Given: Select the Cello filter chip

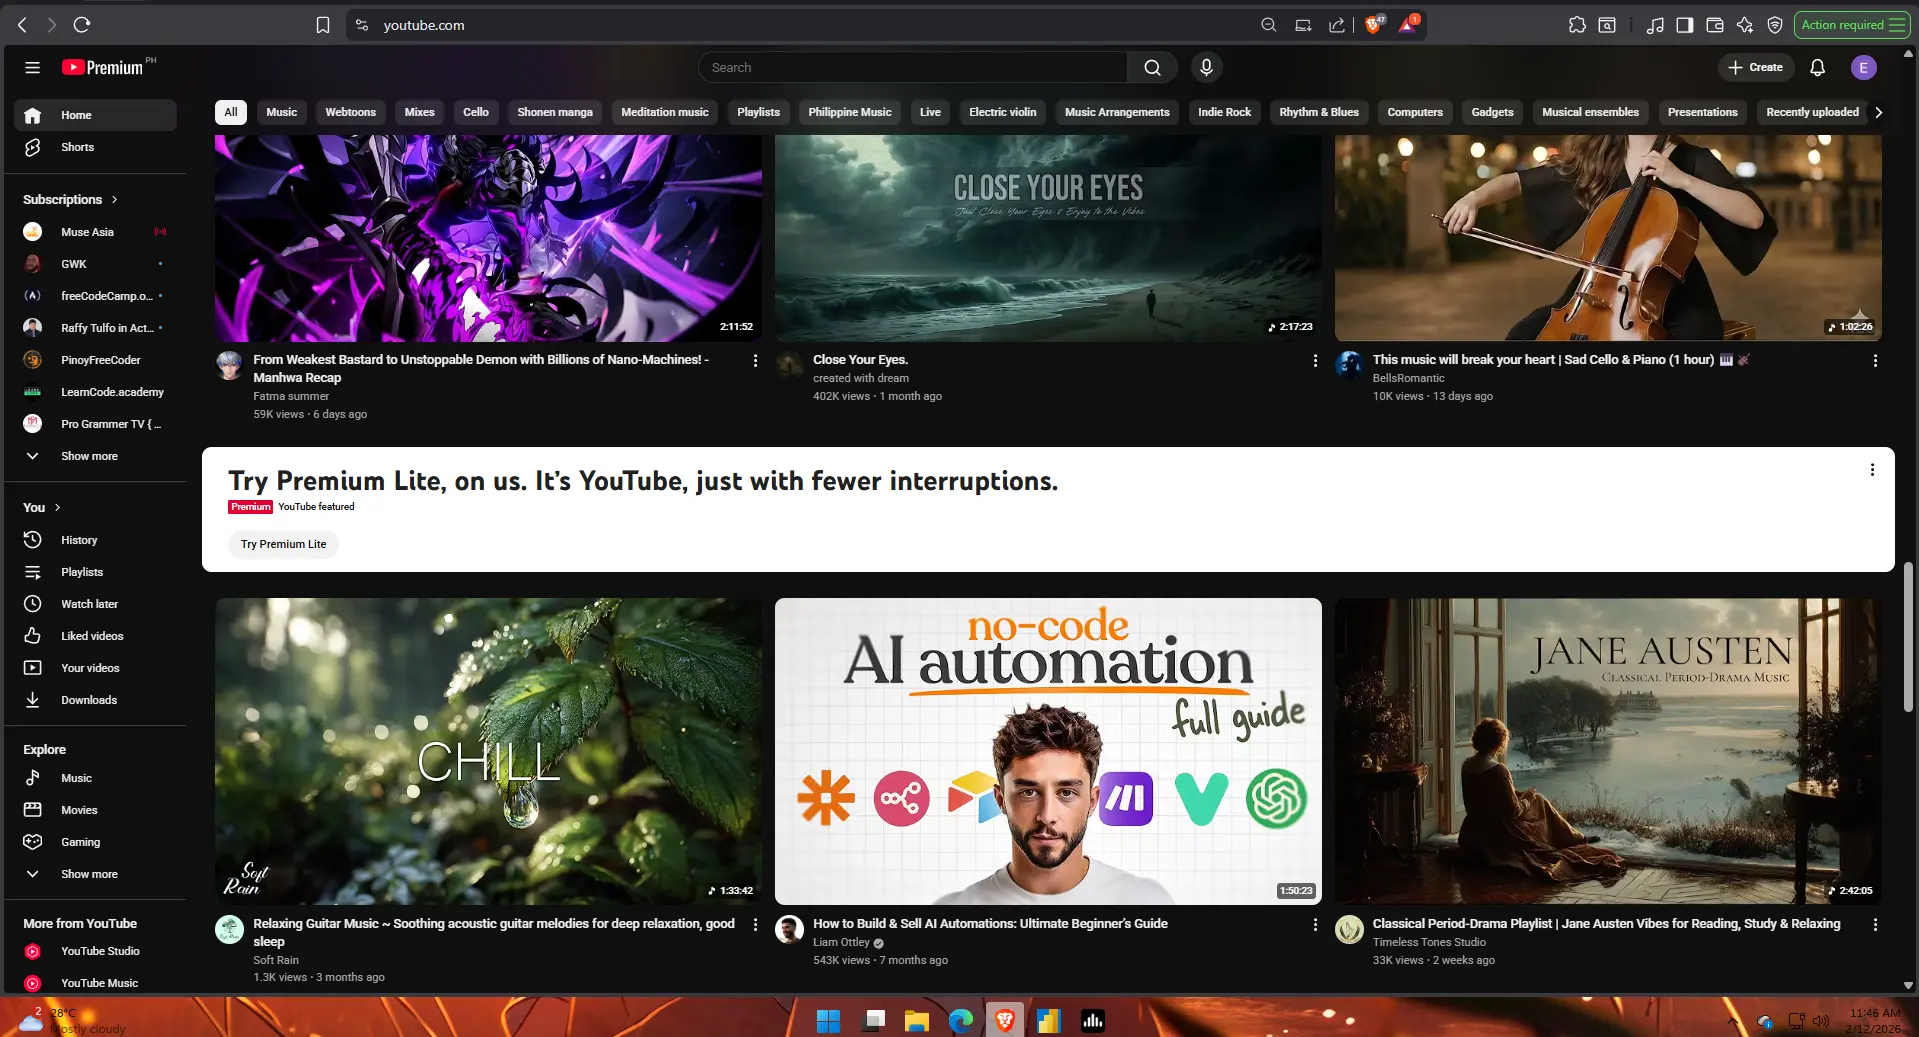Looking at the screenshot, I should (x=476, y=112).
